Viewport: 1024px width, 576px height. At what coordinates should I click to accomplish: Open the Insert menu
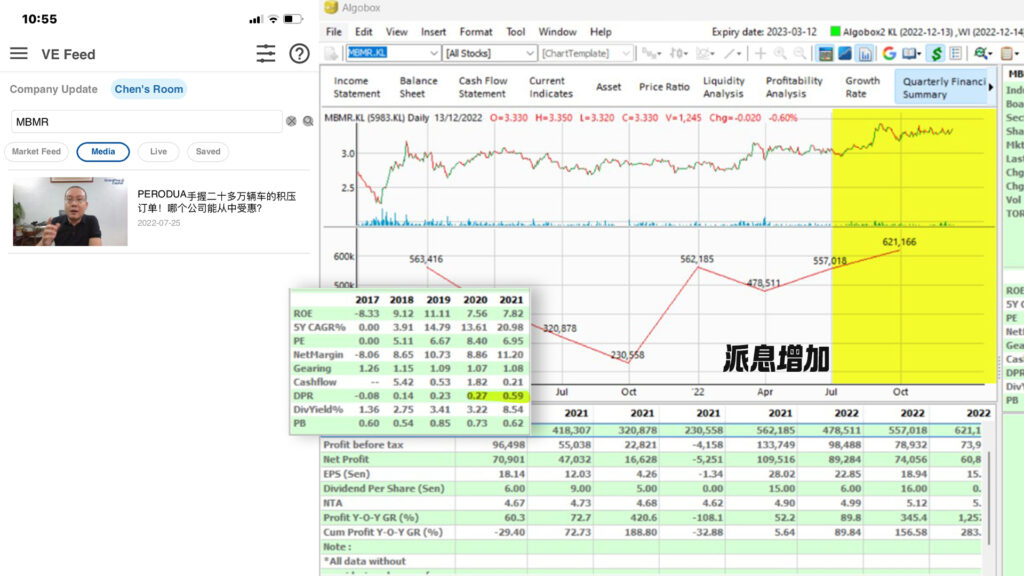click(433, 31)
